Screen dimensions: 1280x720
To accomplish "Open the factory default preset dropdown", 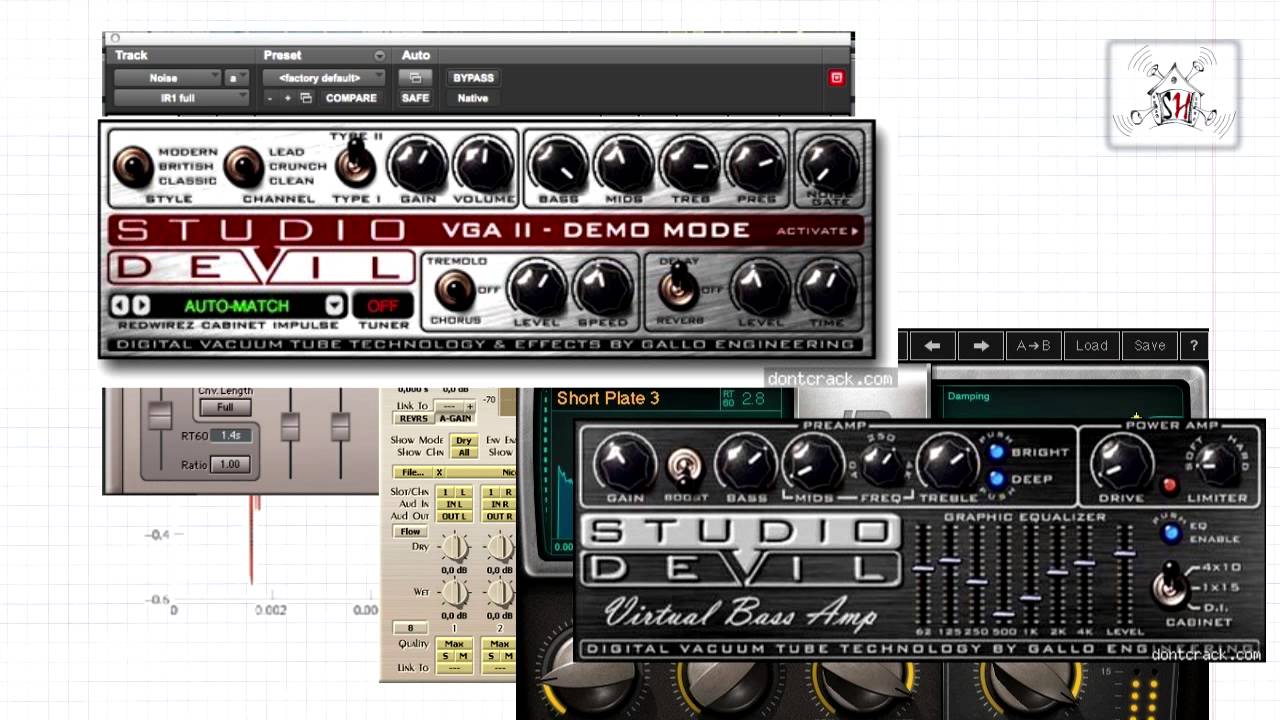I will pyautogui.click(x=324, y=78).
